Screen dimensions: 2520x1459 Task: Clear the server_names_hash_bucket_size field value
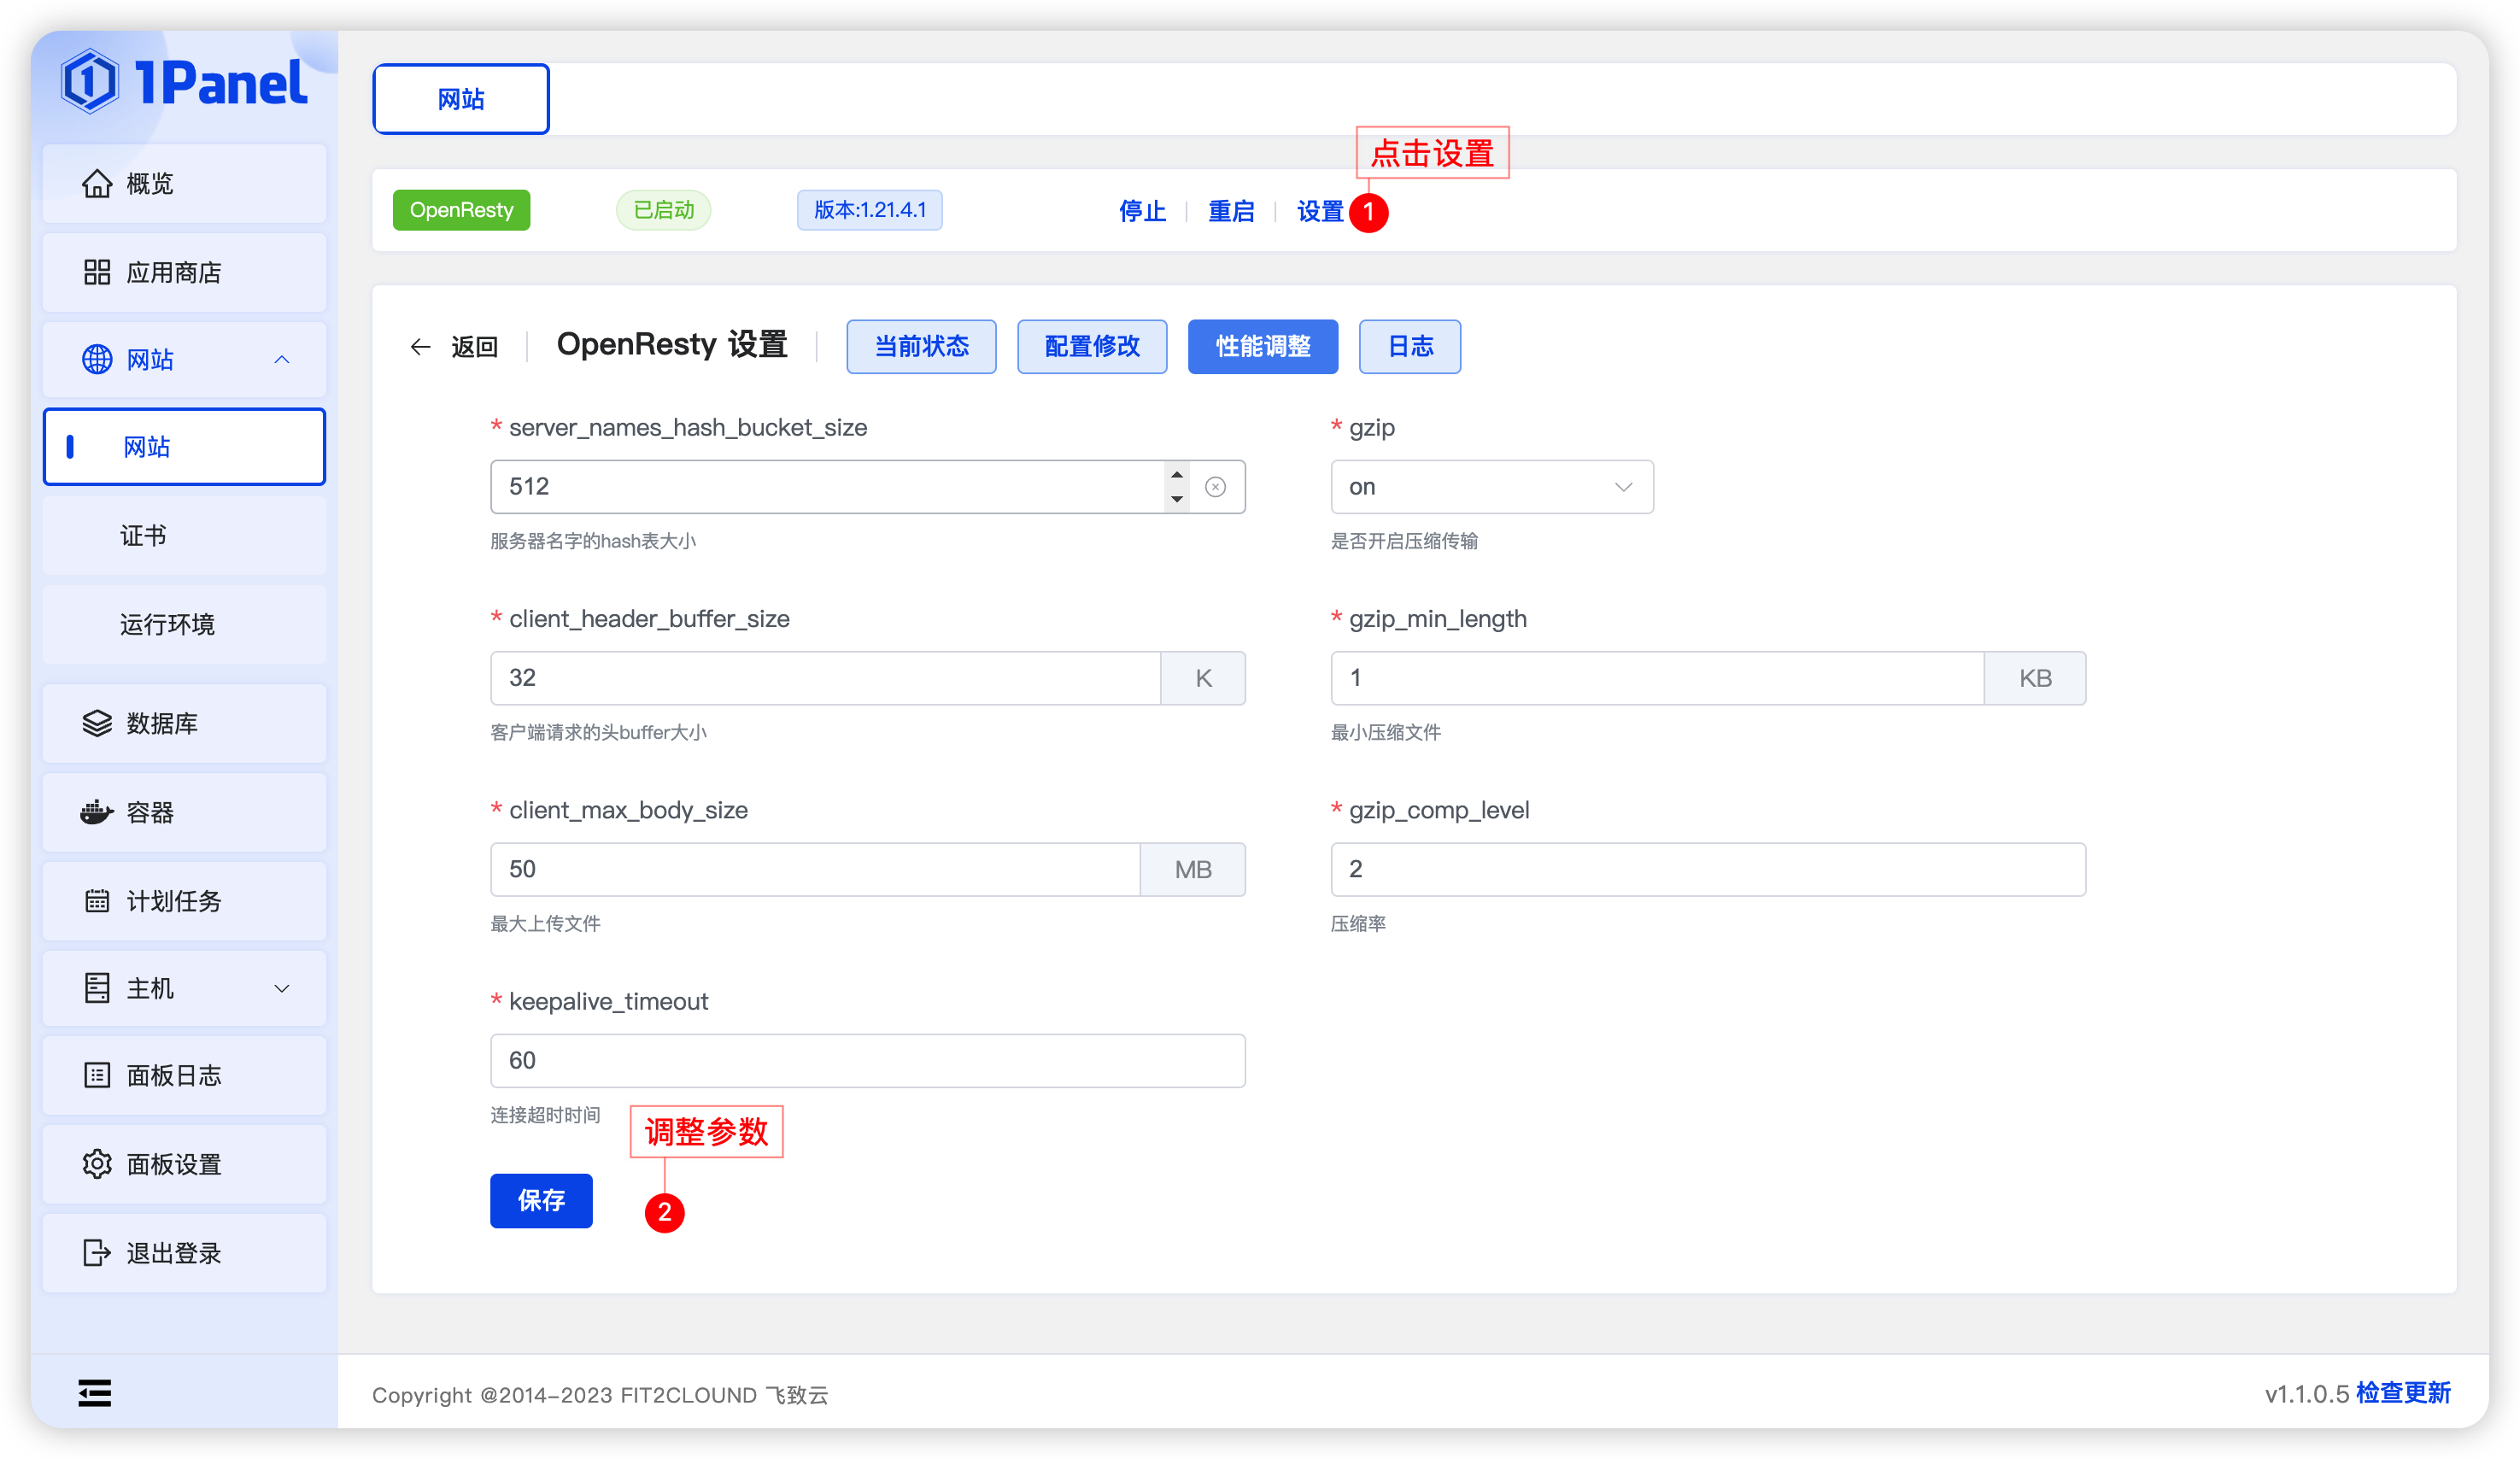tap(1216, 486)
